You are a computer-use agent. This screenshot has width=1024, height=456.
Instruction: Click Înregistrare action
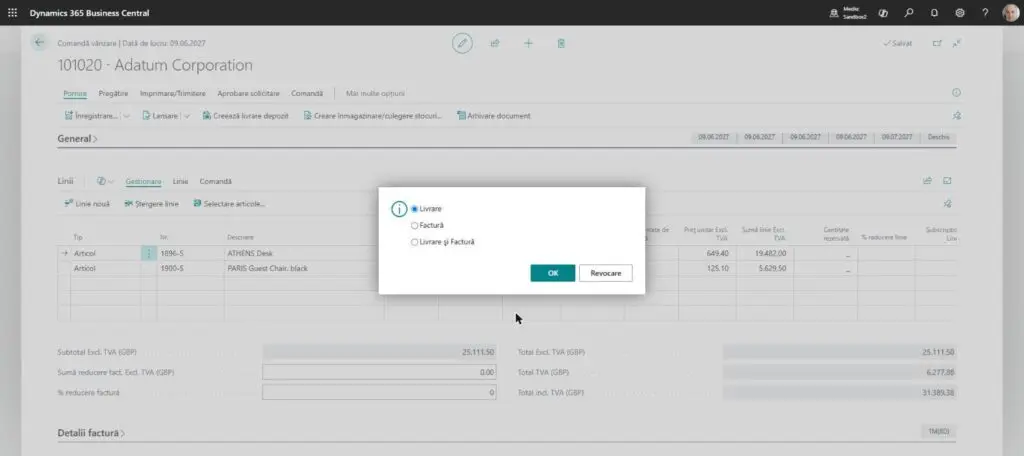pyautogui.click(x=91, y=116)
